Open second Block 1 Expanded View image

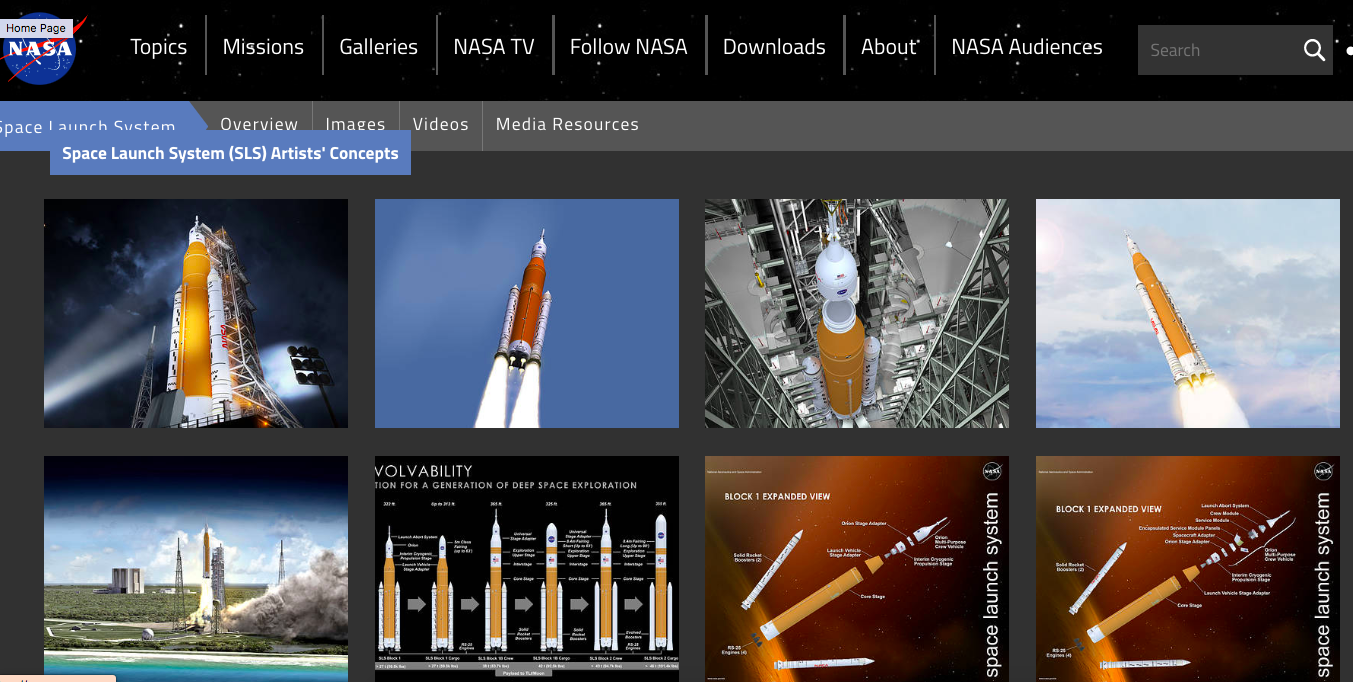[1188, 569]
